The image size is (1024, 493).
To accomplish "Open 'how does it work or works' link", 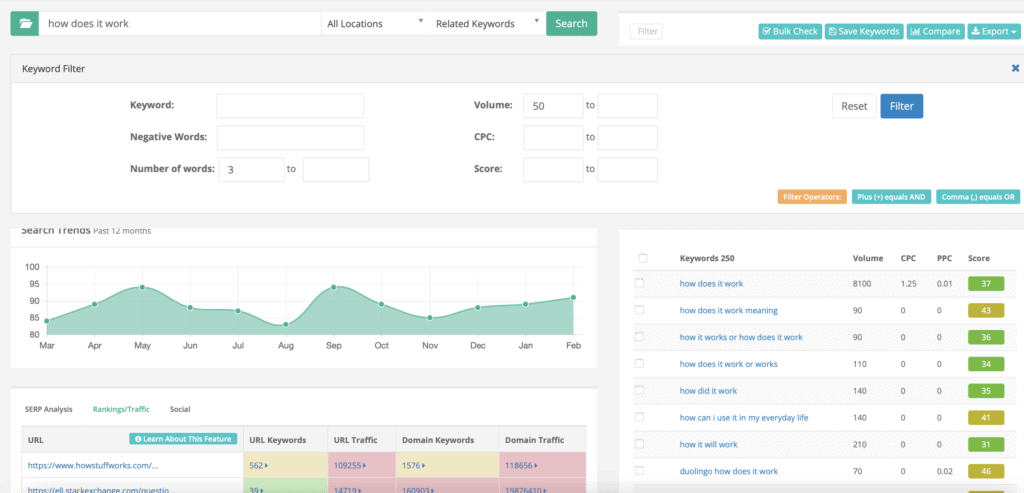I will [729, 364].
